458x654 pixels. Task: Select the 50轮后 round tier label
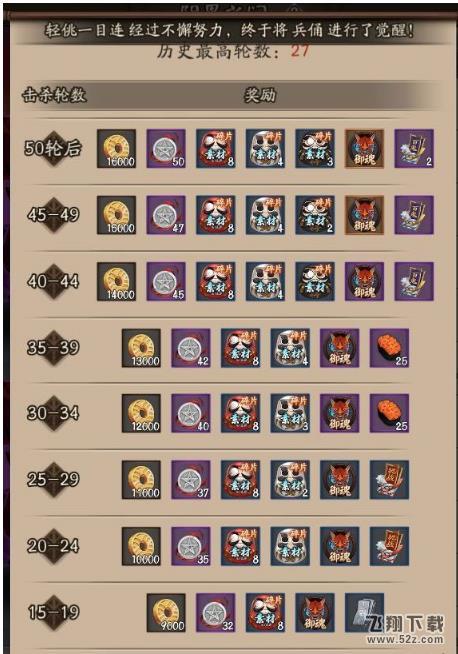tap(53, 148)
